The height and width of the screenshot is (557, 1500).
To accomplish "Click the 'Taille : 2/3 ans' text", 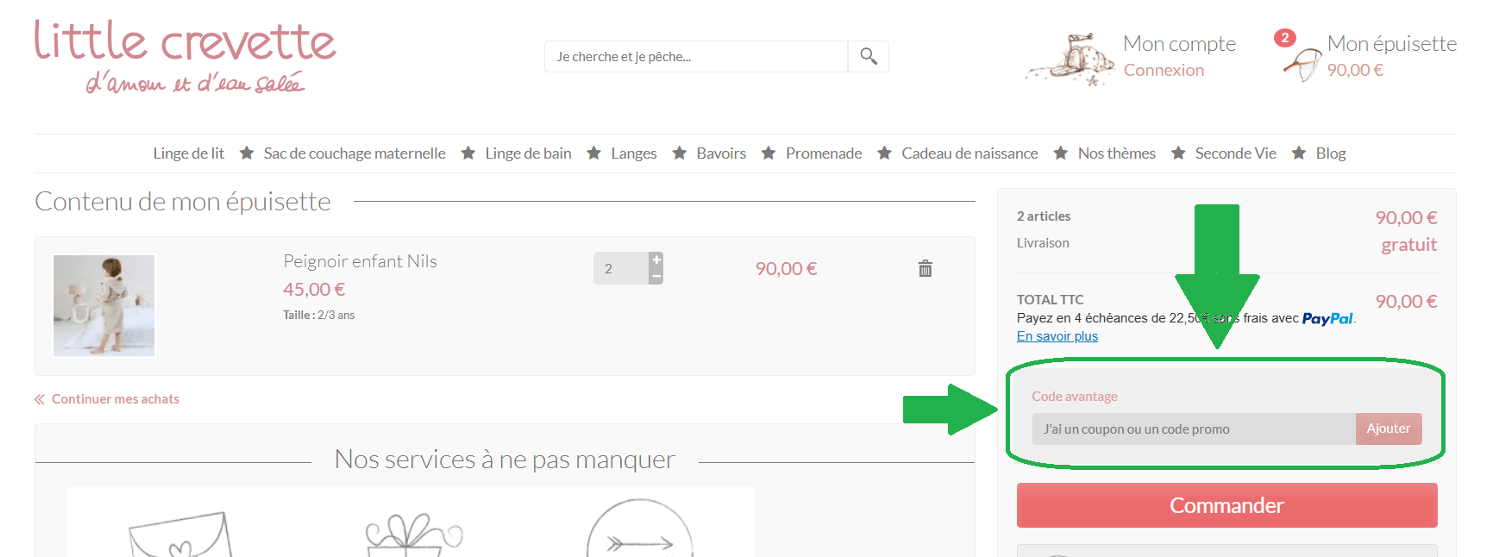I will 319,315.
